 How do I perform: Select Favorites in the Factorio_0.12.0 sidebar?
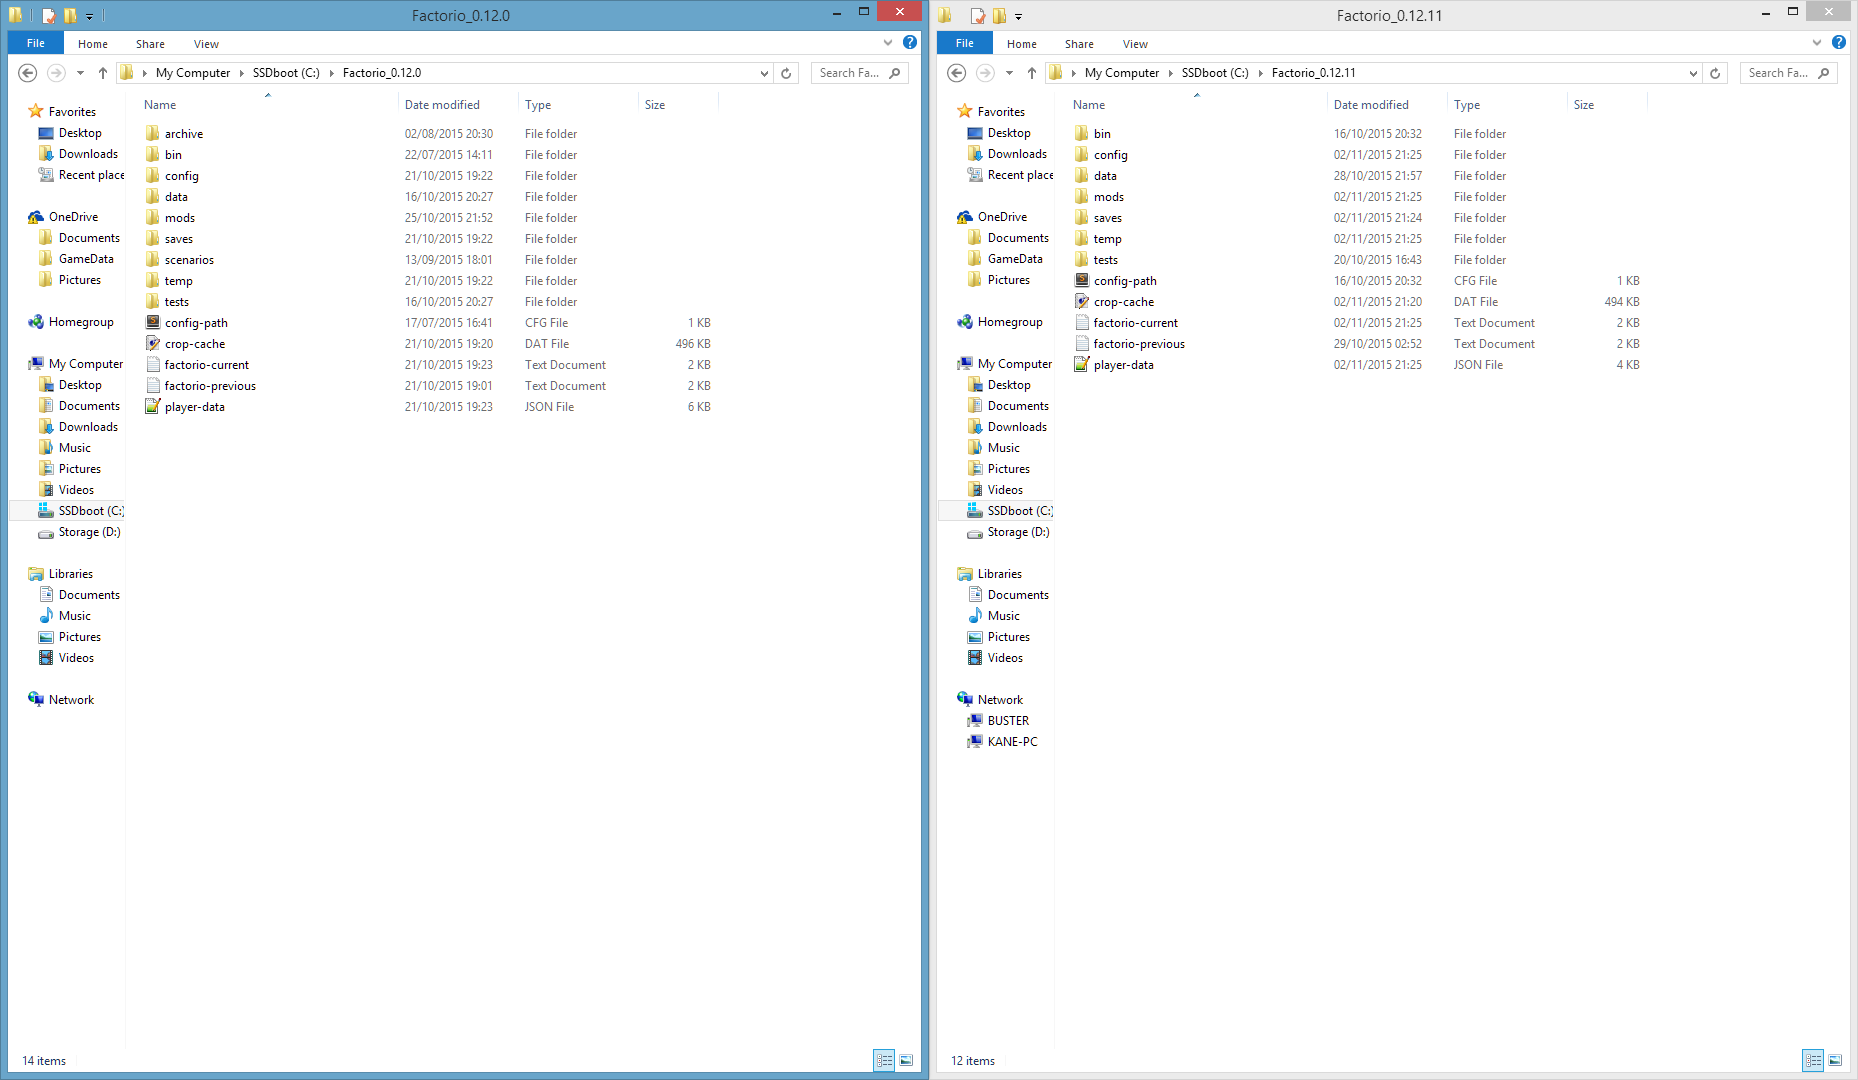click(x=72, y=112)
